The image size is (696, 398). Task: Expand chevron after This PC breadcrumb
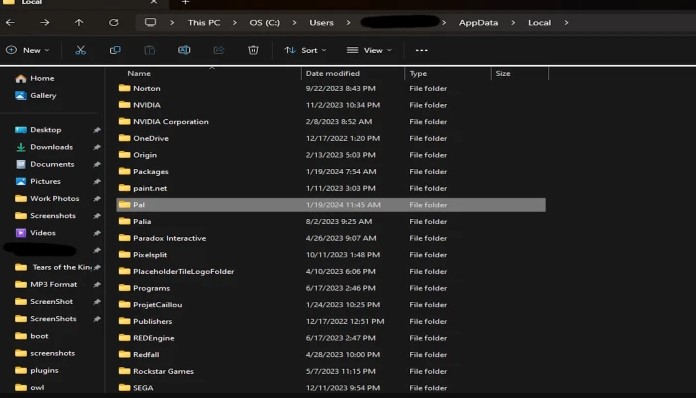point(235,23)
